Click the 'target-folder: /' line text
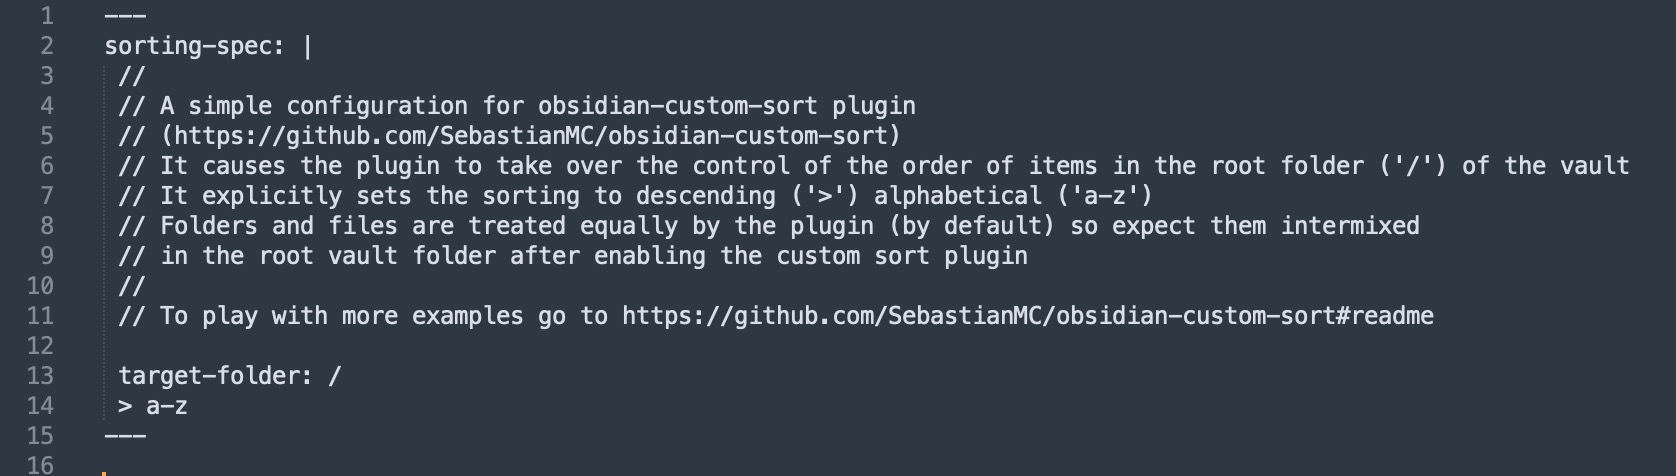The image size is (1676, 476). pos(230,376)
